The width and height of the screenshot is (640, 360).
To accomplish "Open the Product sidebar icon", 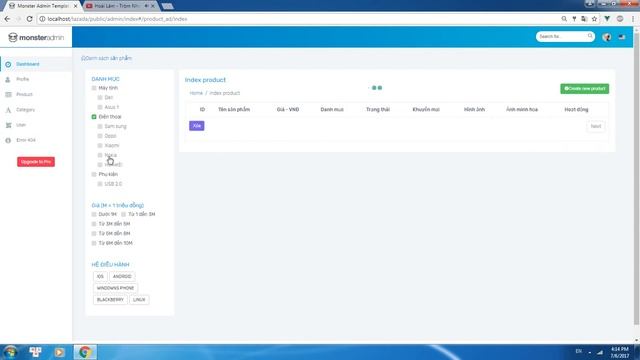I will coord(8,94).
